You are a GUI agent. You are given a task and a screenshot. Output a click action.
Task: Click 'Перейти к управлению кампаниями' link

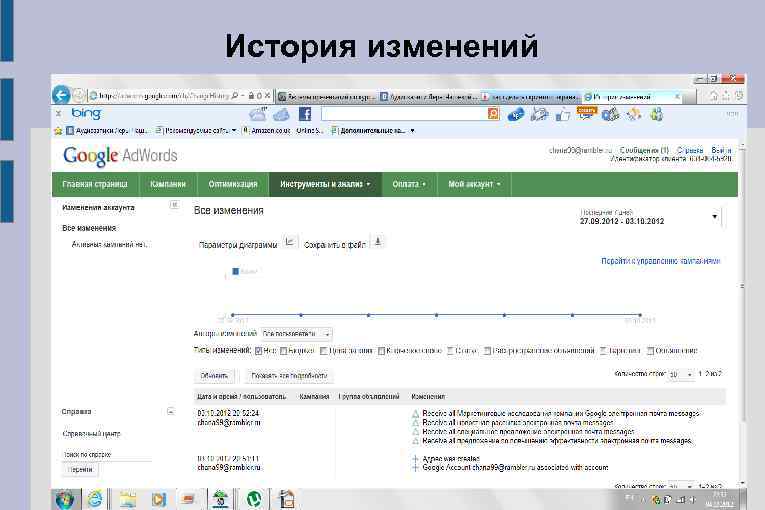point(661,261)
